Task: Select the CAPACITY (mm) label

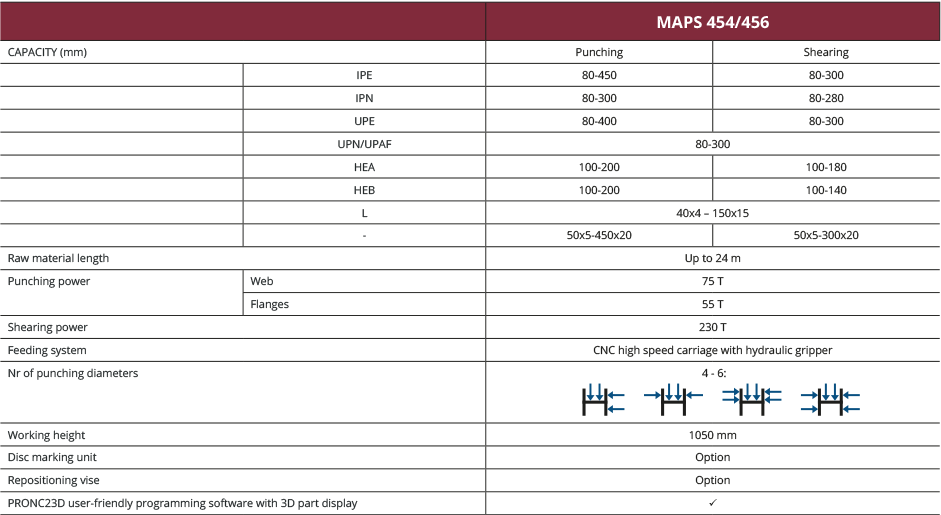Action: click(47, 52)
